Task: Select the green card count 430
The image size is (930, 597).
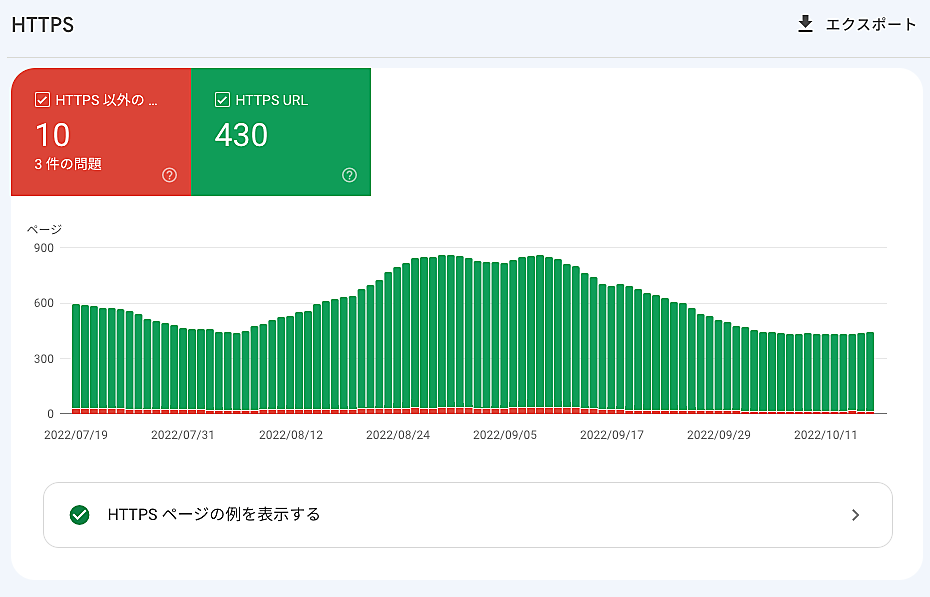Action: coord(241,135)
